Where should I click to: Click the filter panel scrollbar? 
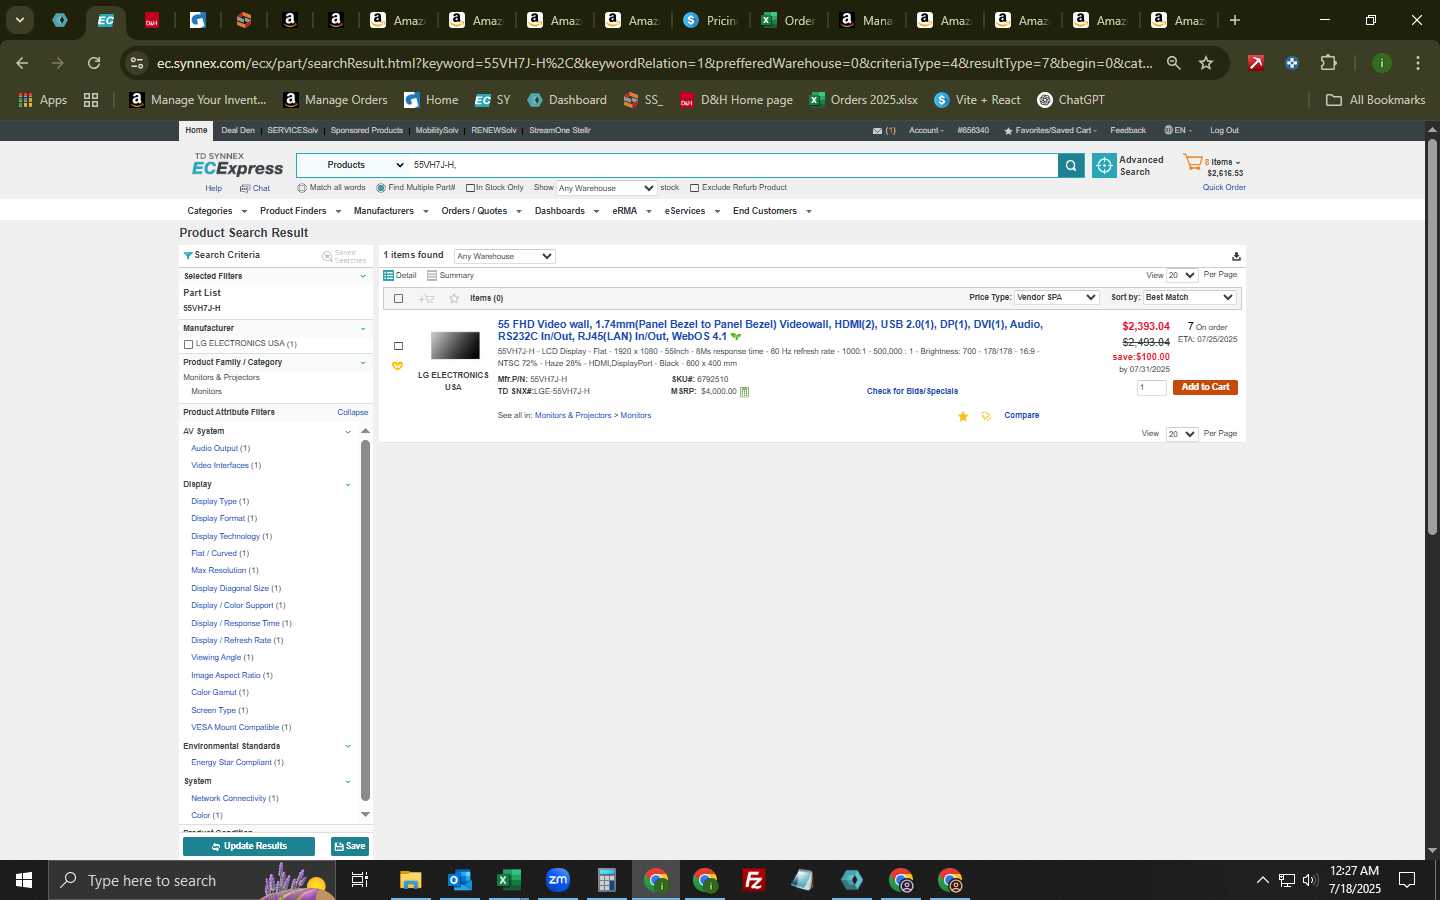click(365, 620)
